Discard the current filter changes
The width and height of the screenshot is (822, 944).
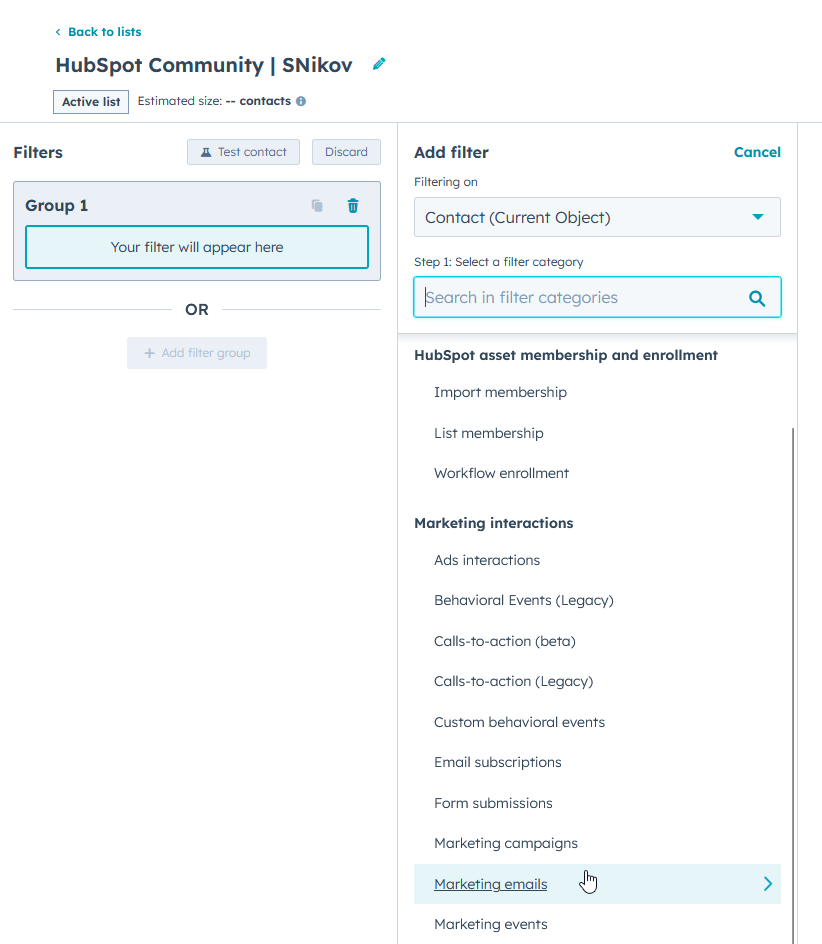(x=346, y=151)
